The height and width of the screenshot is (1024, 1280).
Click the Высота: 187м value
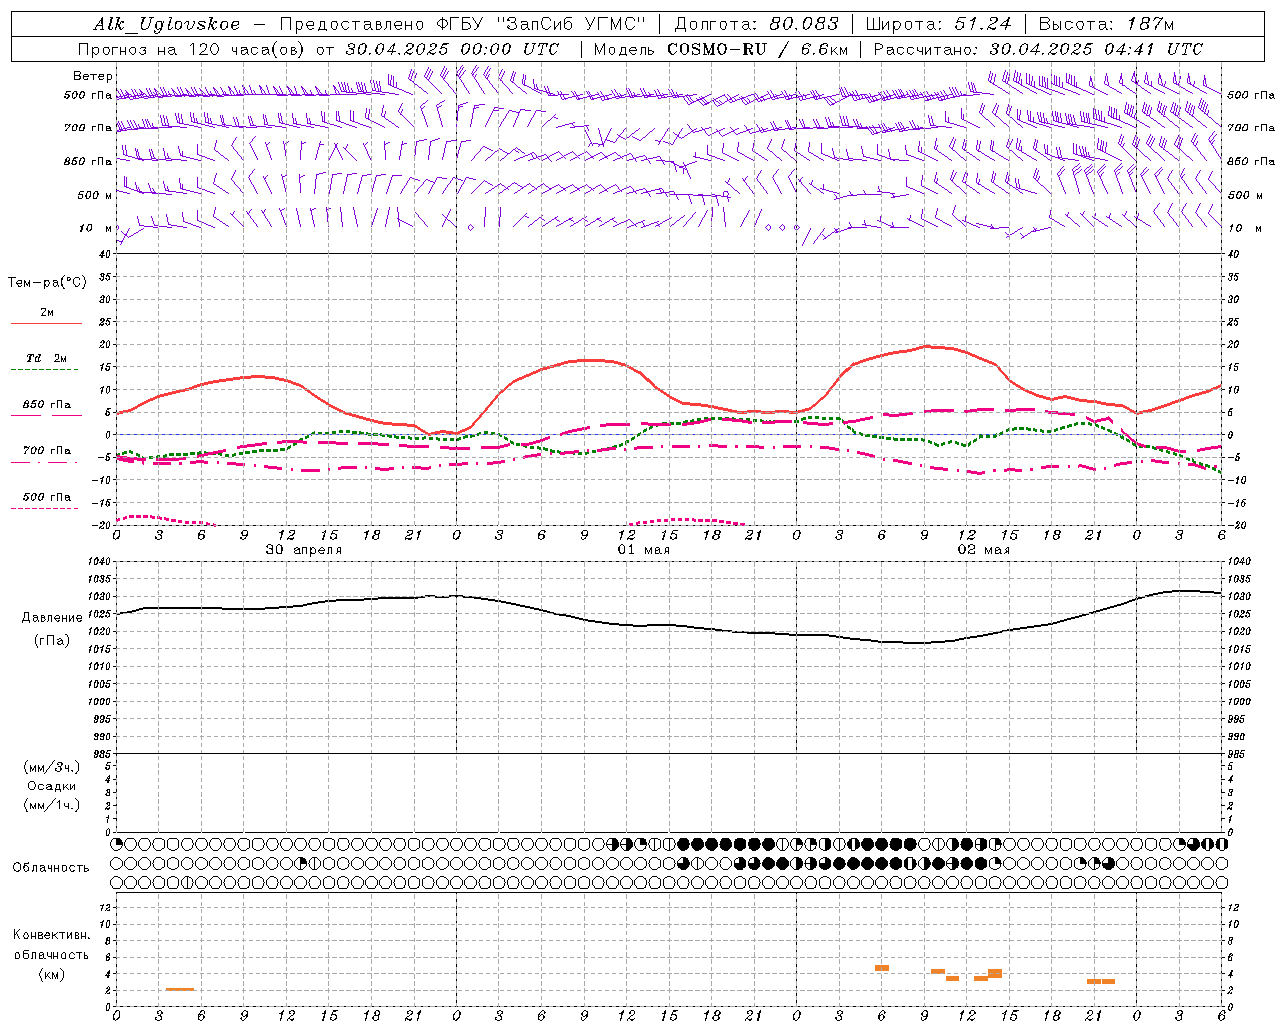(x=1107, y=24)
